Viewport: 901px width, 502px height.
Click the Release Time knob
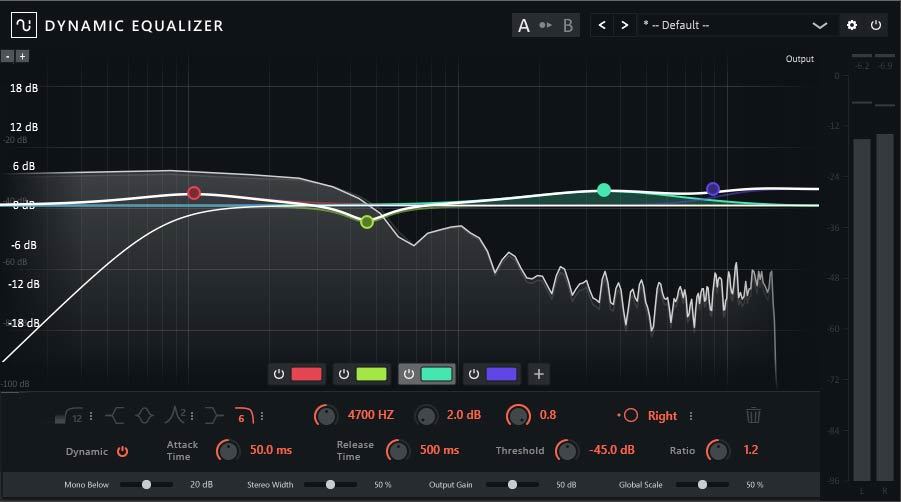398,450
